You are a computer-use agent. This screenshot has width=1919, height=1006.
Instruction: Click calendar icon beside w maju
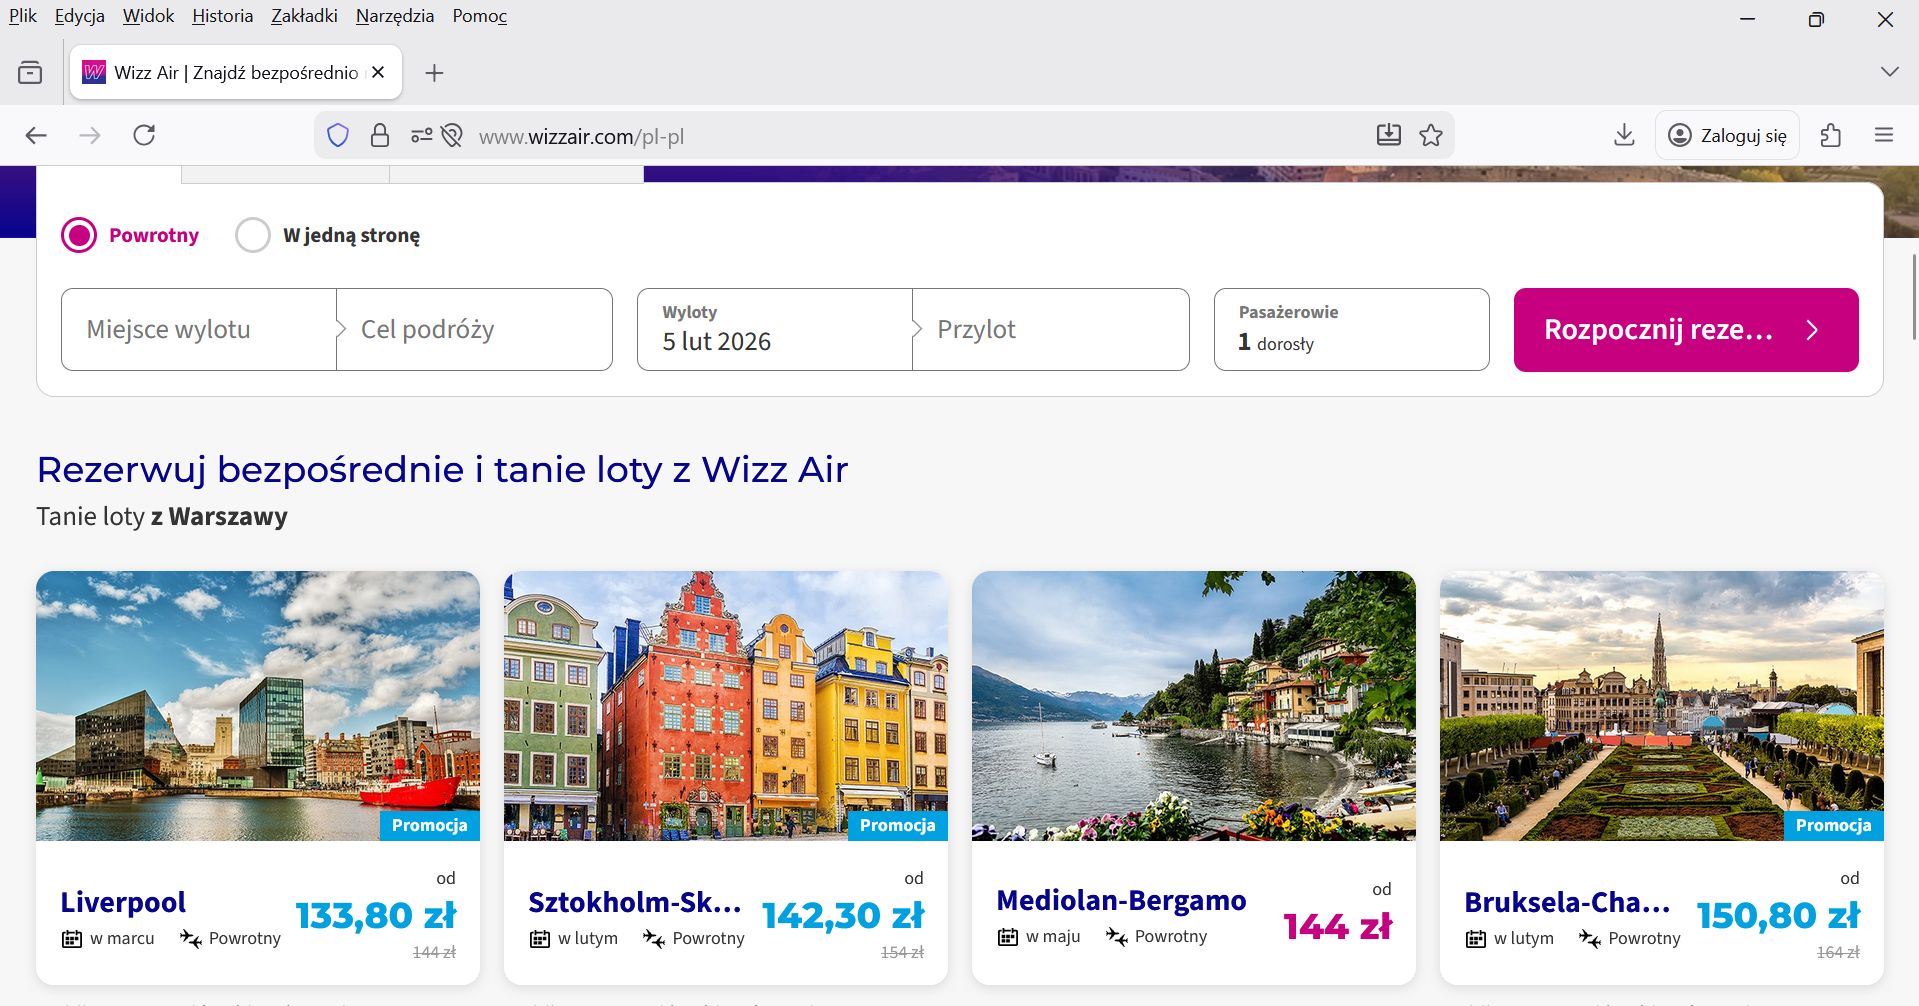[x=1008, y=937]
